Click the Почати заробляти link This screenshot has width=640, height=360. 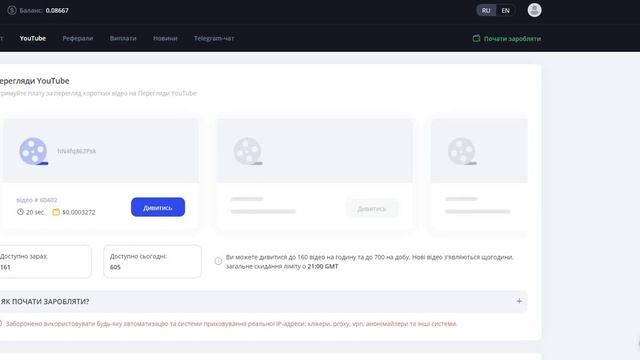[512, 39]
